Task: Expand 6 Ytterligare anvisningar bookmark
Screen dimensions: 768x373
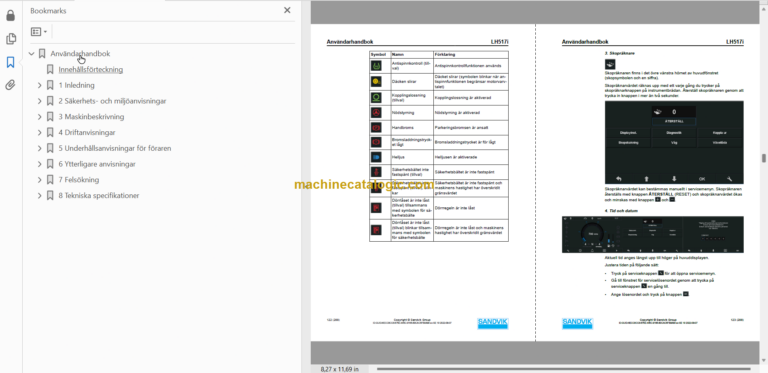Action: pyautogui.click(x=40, y=164)
